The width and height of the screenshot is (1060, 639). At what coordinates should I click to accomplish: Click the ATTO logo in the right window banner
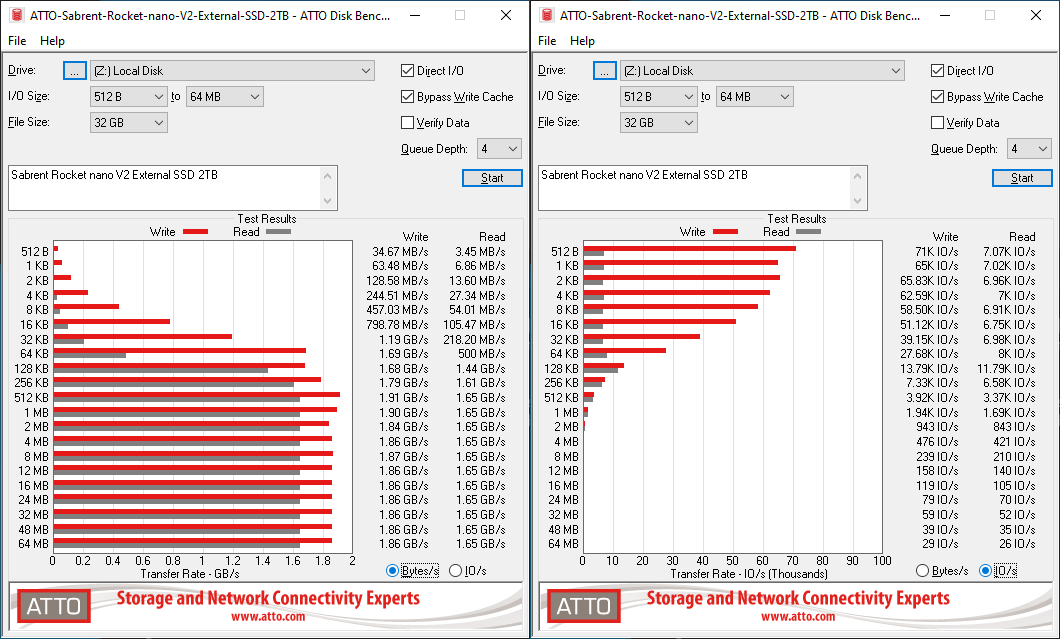coord(584,606)
